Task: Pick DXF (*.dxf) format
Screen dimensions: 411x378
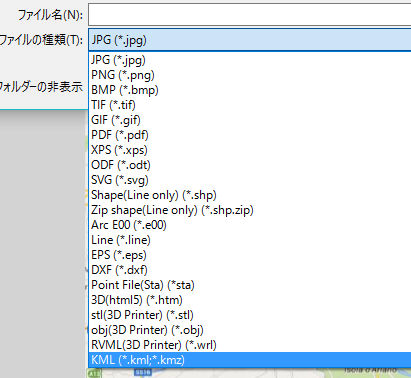Action: (250, 270)
